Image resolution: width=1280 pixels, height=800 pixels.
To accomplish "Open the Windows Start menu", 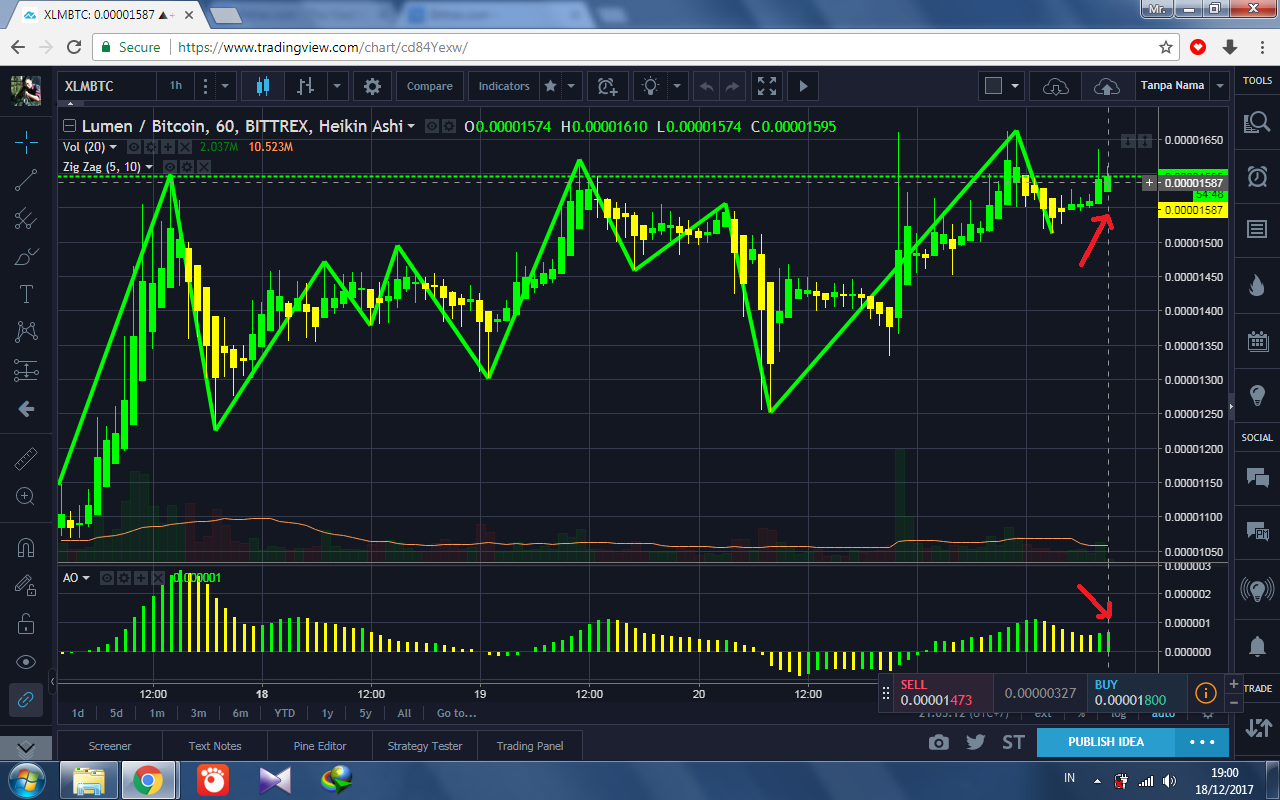I will 26,779.
